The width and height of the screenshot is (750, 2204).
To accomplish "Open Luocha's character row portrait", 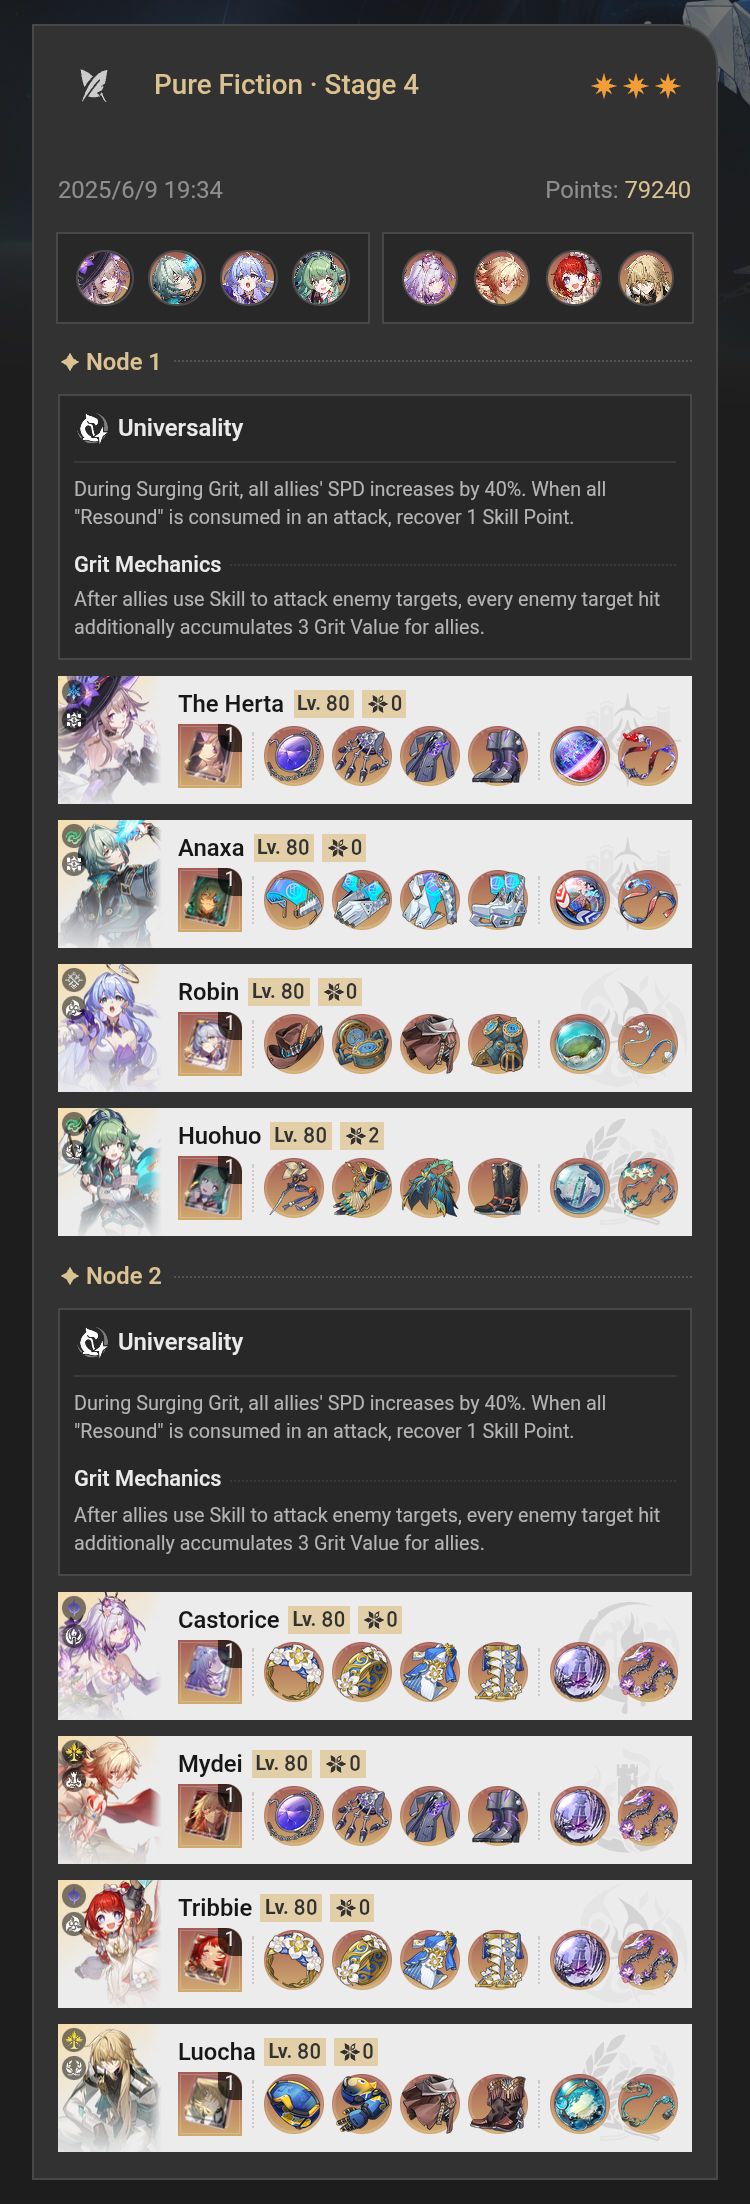I will 109,2088.
